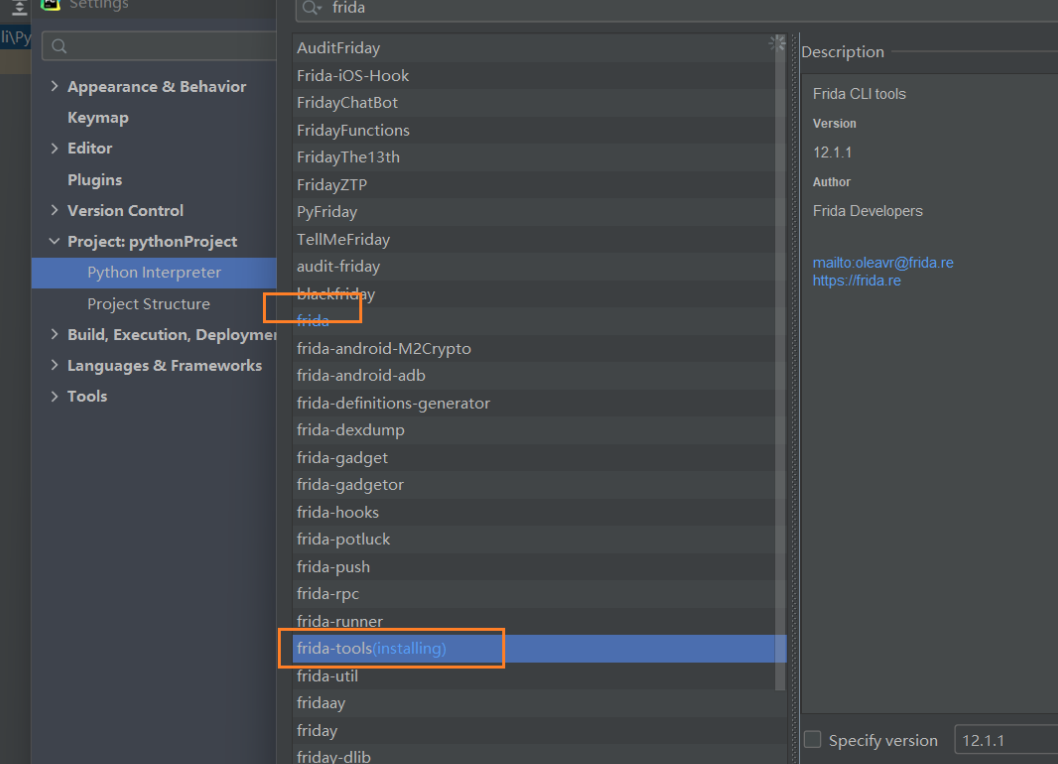Click the Description panel title
This screenshot has height=764, width=1058.
pyautogui.click(x=842, y=52)
